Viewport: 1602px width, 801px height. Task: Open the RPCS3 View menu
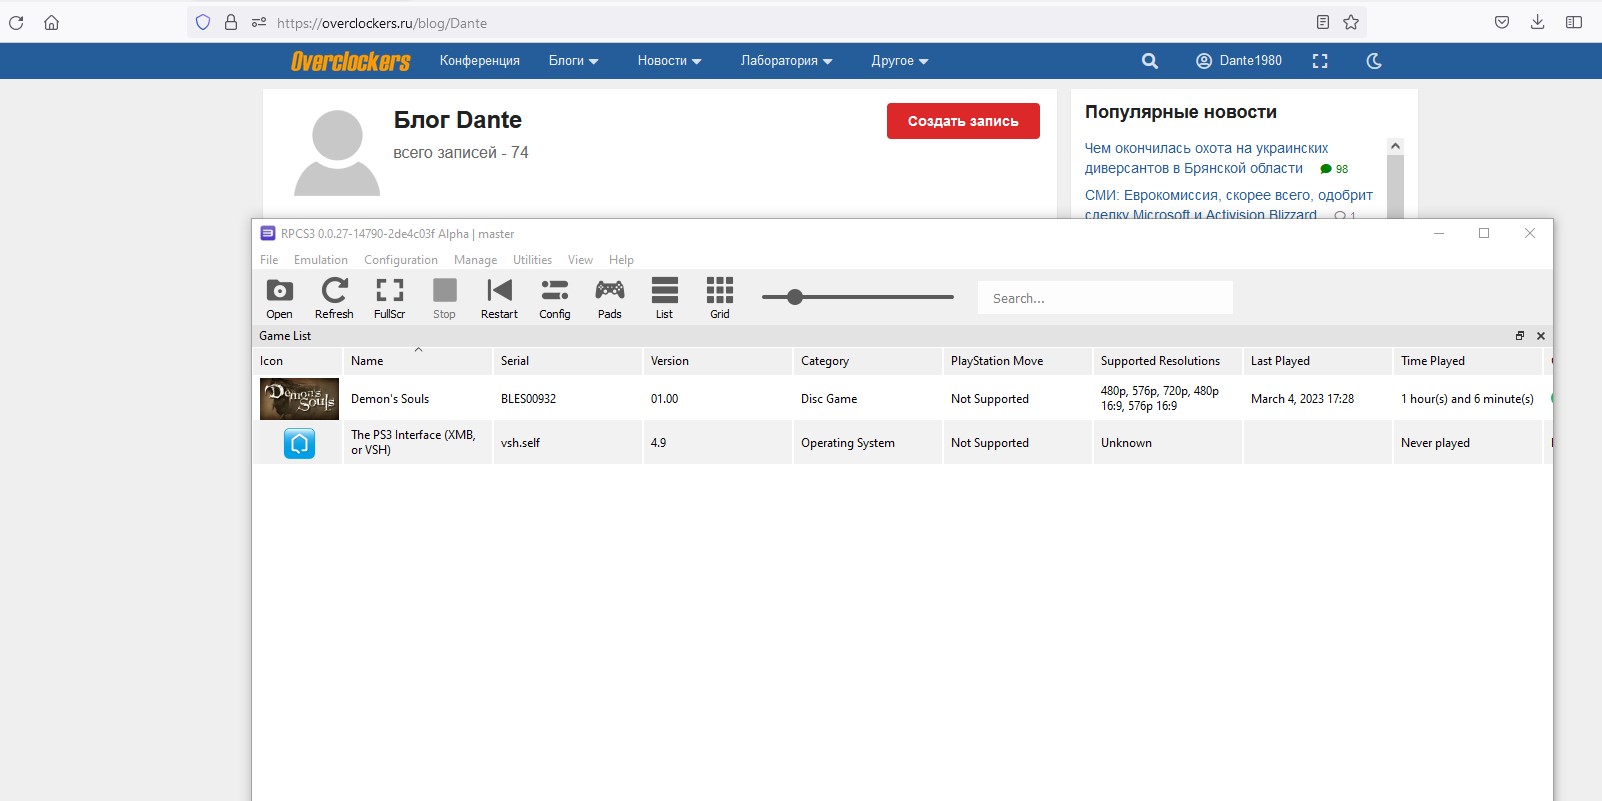pyautogui.click(x=580, y=260)
